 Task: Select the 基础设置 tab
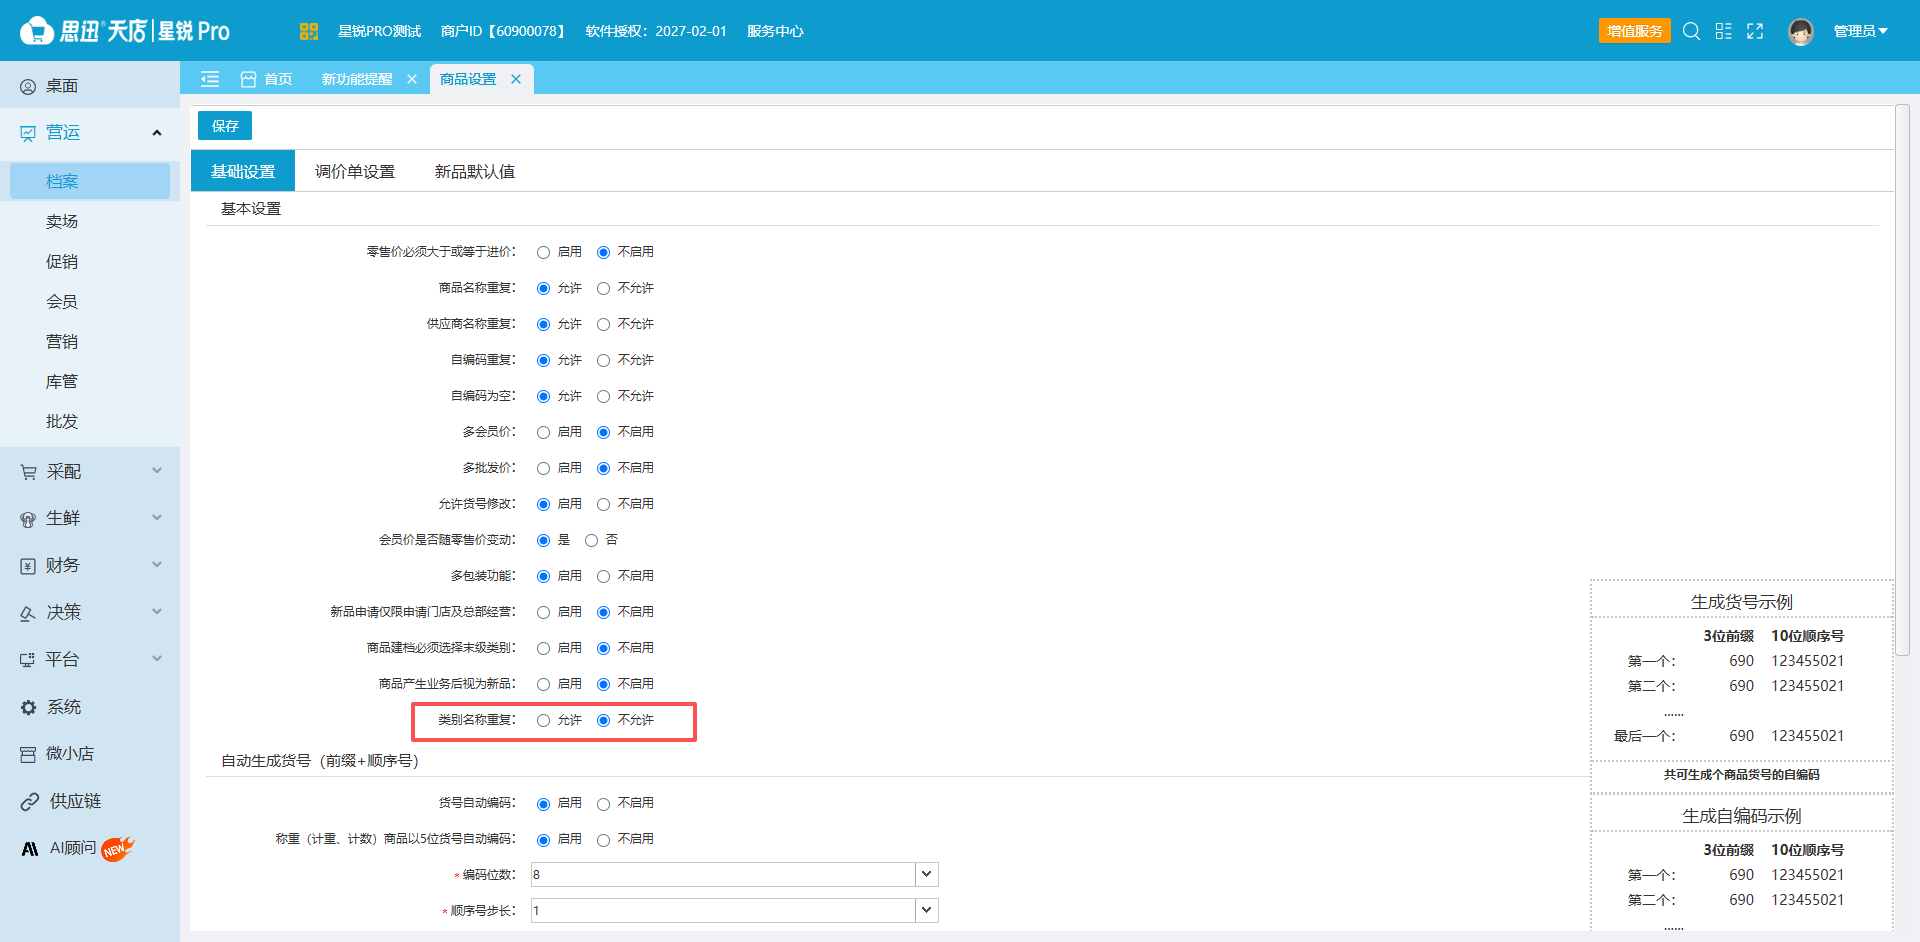point(243,171)
